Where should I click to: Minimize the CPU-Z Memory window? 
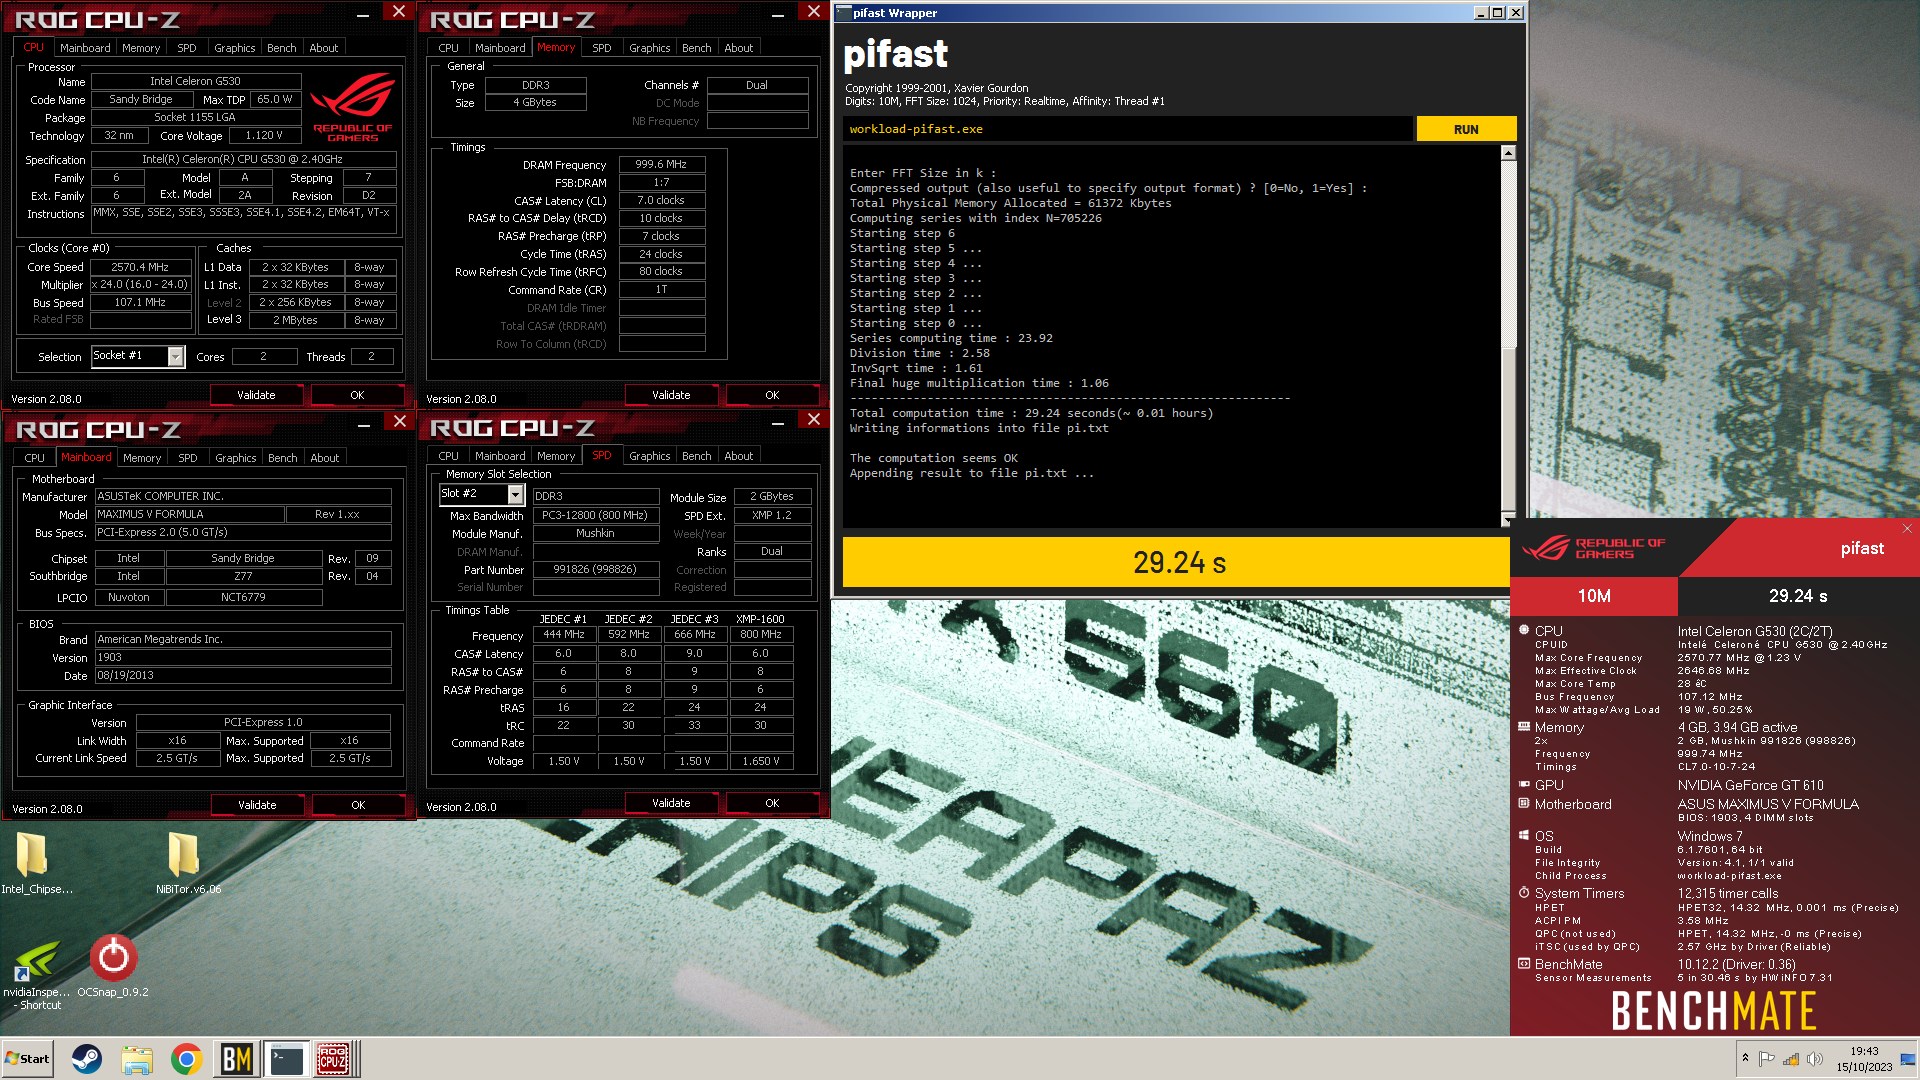pos(778,16)
